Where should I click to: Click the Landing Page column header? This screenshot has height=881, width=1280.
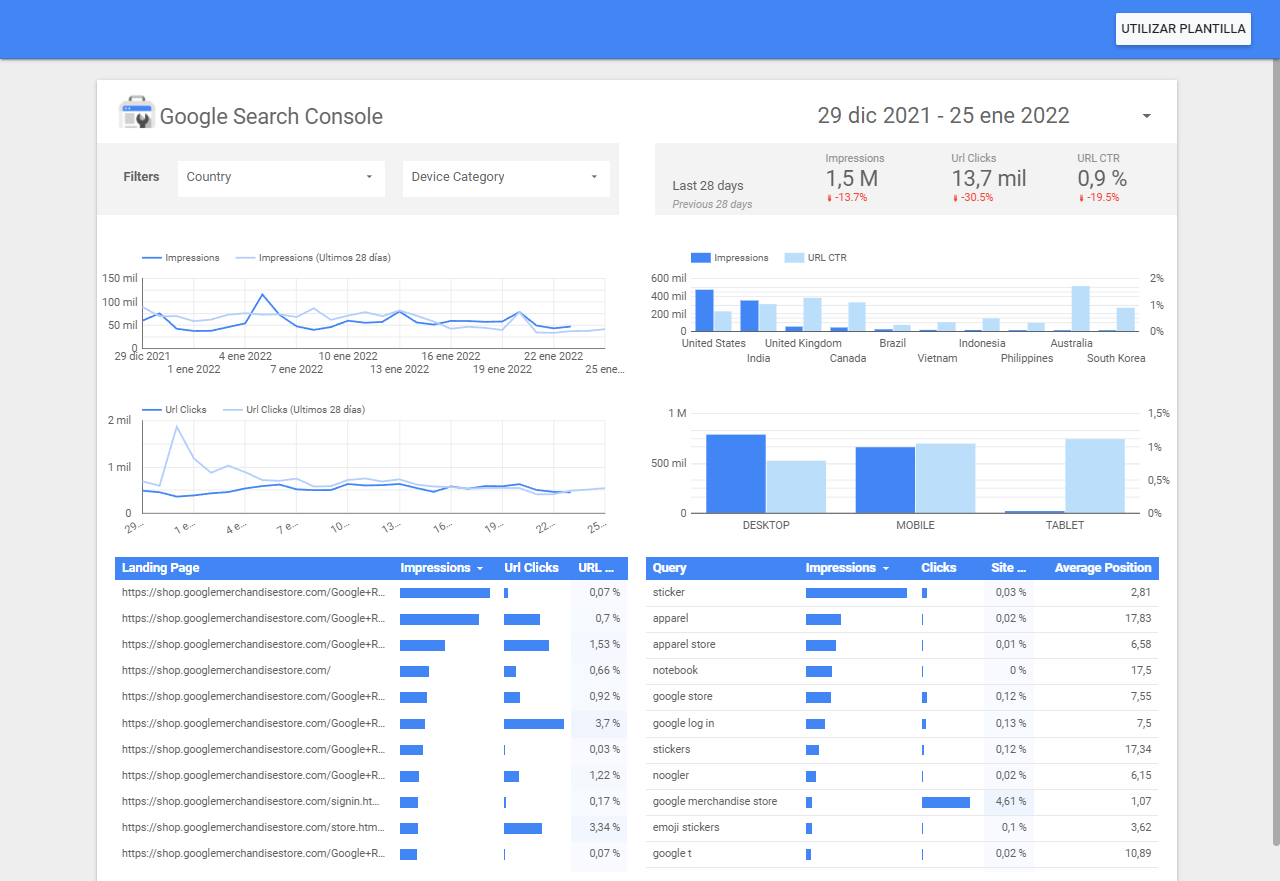(x=160, y=568)
